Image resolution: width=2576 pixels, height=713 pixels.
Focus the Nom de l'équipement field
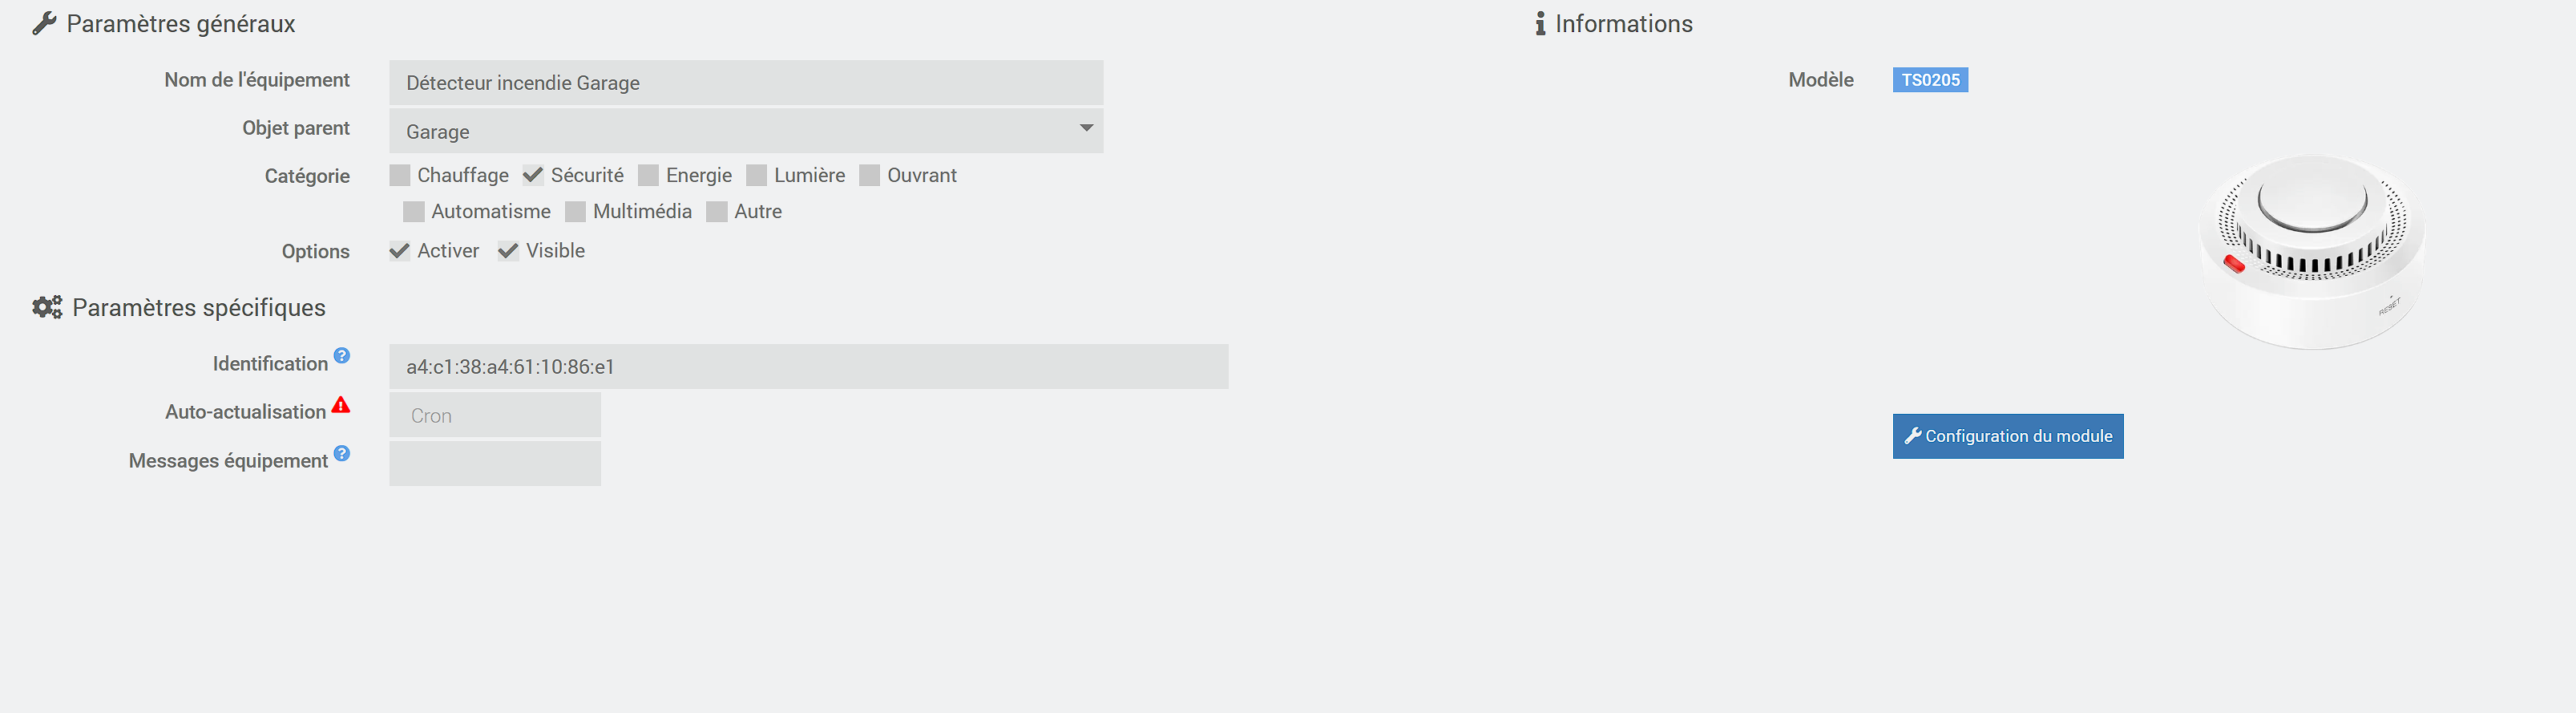coord(746,83)
